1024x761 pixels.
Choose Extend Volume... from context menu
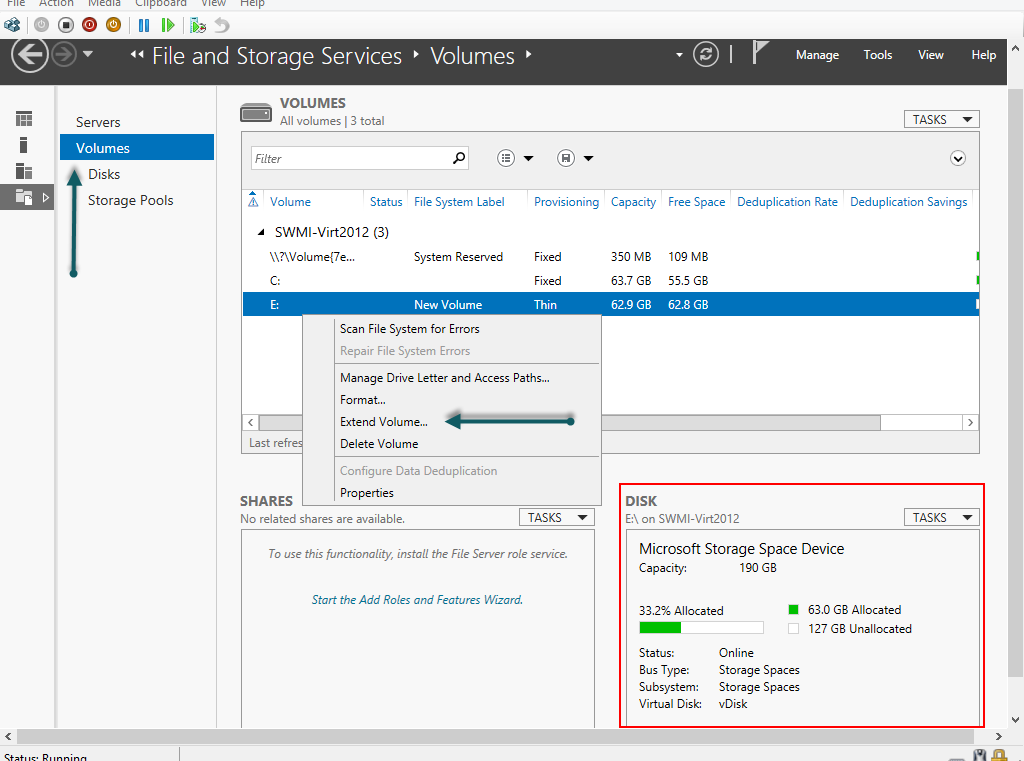(x=383, y=422)
